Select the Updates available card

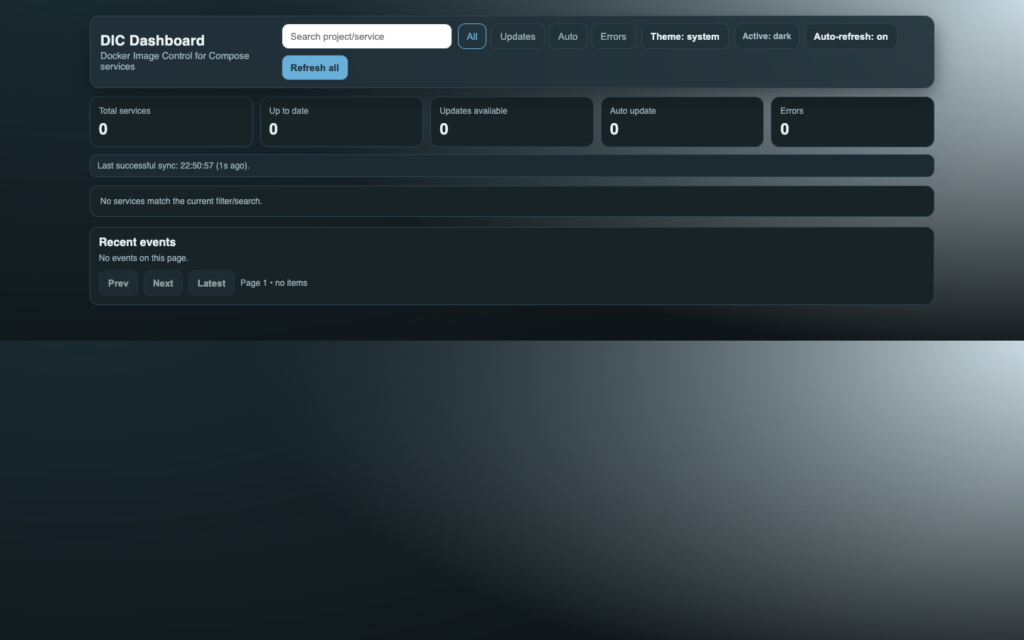(511, 121)
